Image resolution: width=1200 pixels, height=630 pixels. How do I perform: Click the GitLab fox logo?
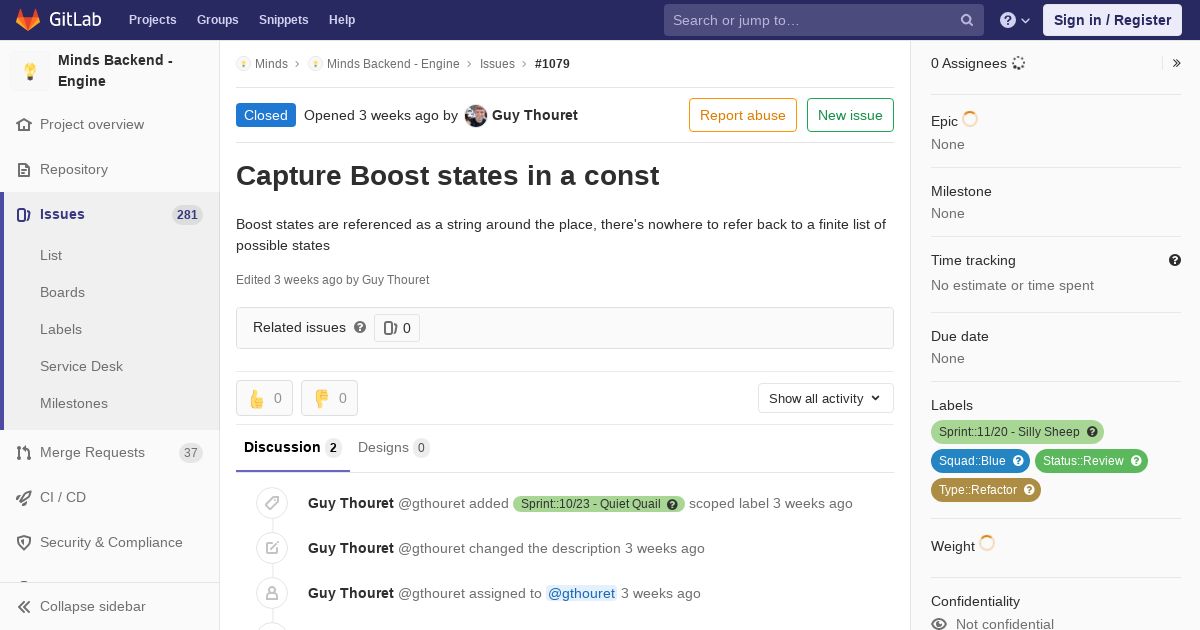pyautogui.click(x=28, y=19)
